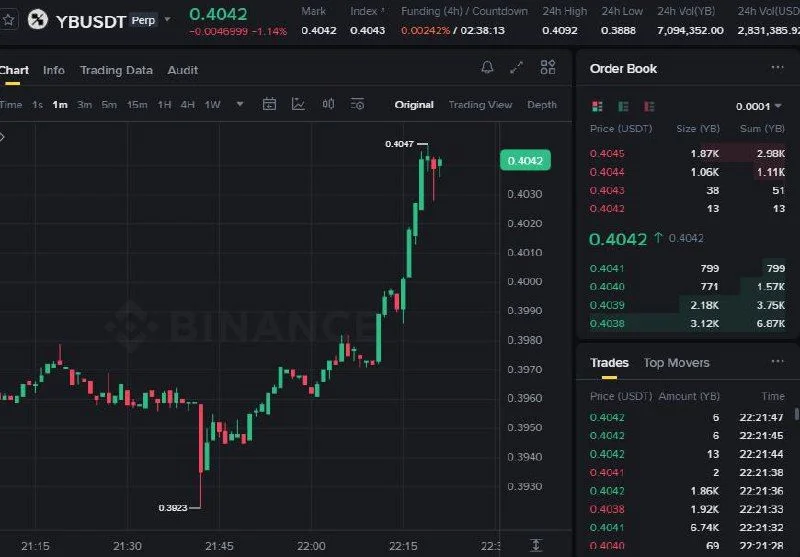Click the trade at 22:21:36
The height and width of the screenshot is (557, 800).
tap(687, 491)
